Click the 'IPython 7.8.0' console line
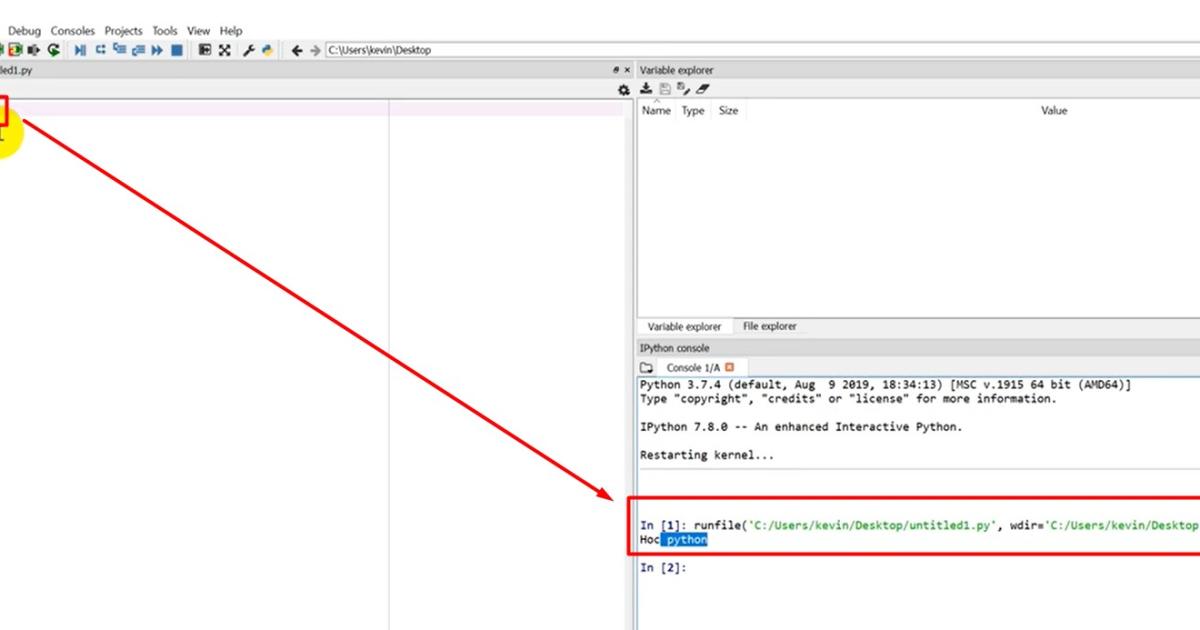This screenshot has height=630, width=1200. [801, 427]
